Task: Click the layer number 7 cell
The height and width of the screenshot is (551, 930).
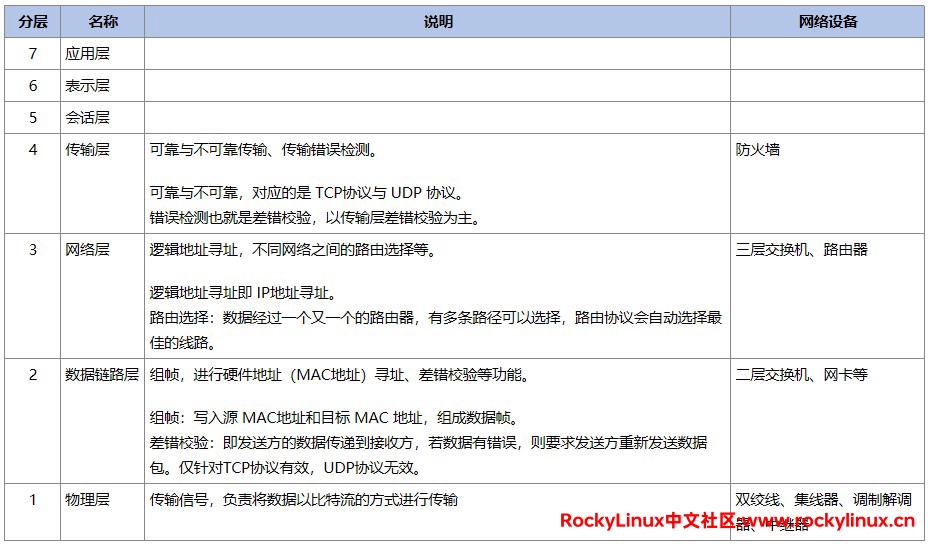Action: click(32, 54)
